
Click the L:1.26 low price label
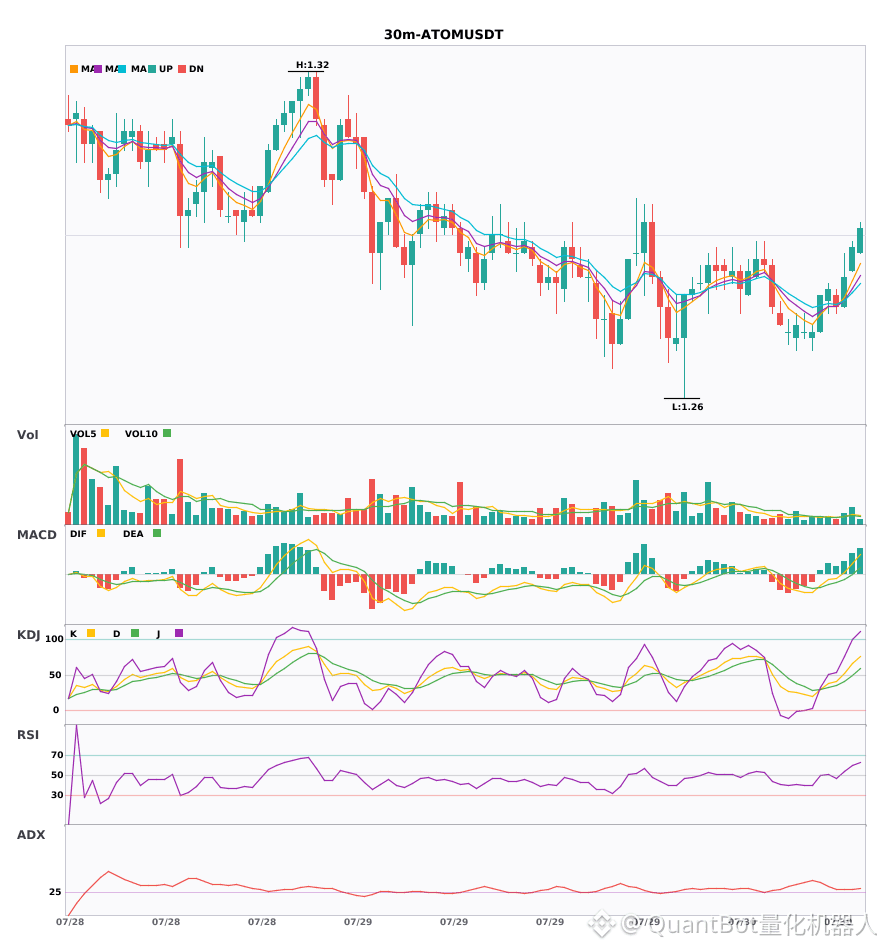click(x=688, y=407)
